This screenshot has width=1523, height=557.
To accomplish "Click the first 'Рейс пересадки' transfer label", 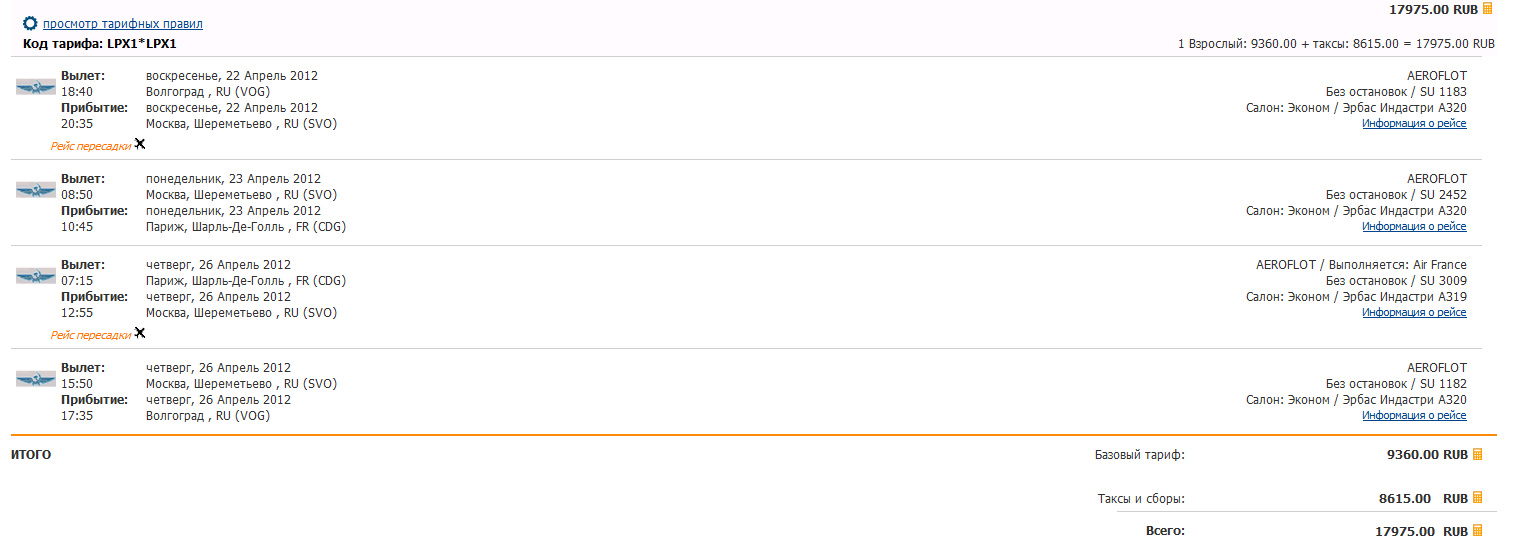I will pyautogui.click(x=90, y=146).
